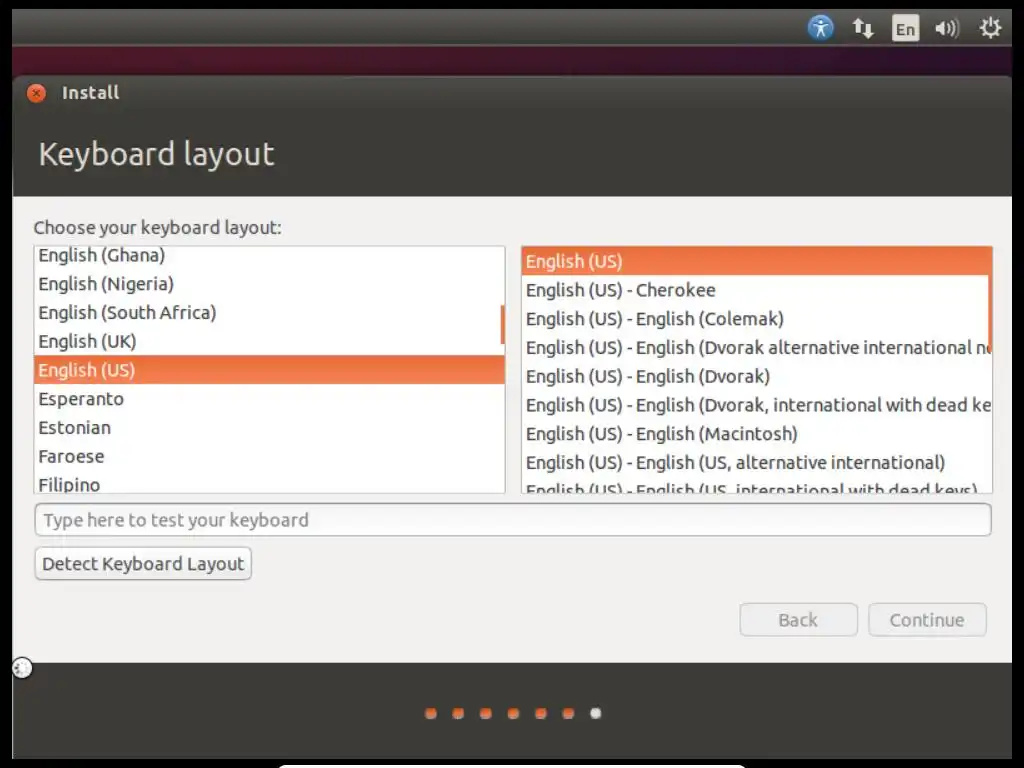Click Detect Keyboard Layout button
Screen dimensions: 1024x768
(x=143, y=564)
